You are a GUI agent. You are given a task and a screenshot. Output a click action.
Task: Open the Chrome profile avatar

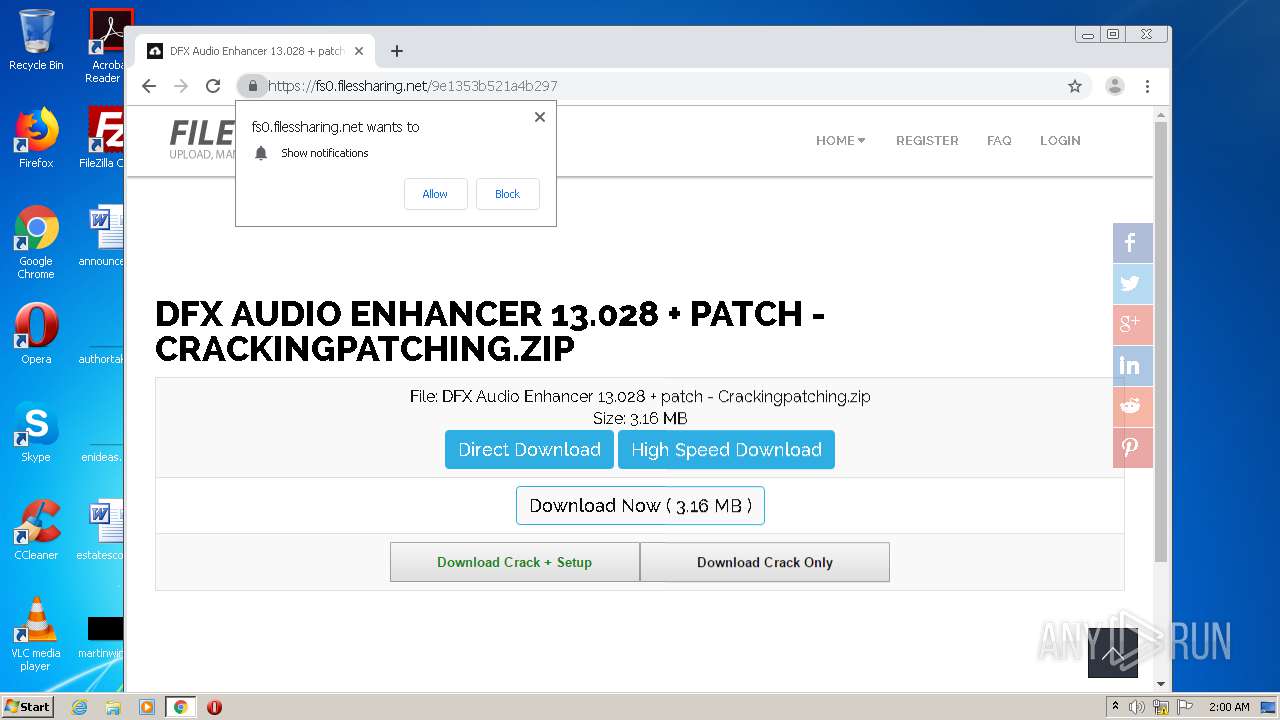pyautogui.click(x=1115, y=86)
